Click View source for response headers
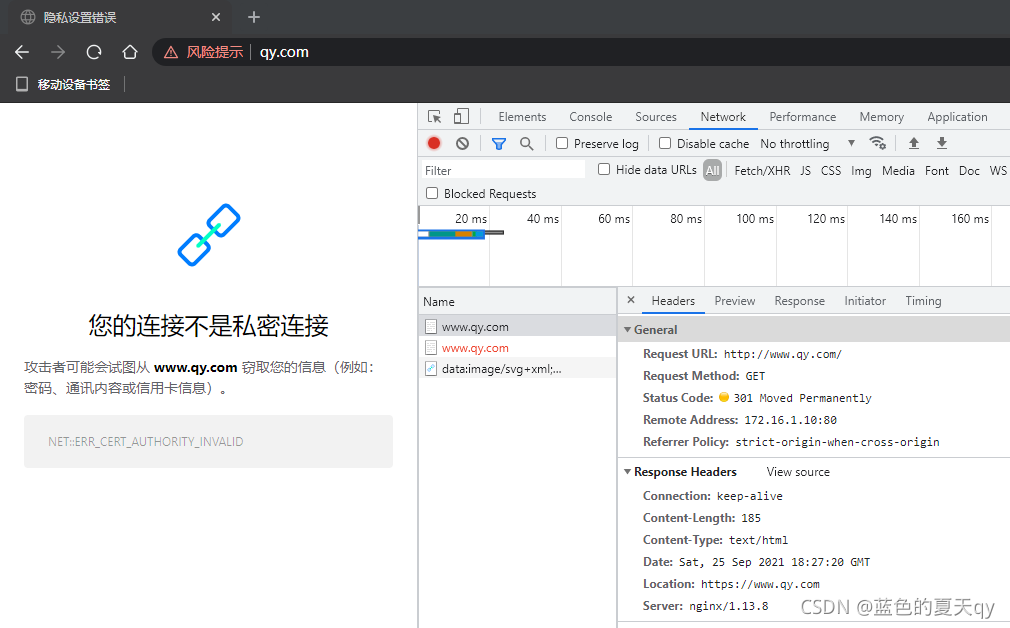Viewport: 1010px width, 628px height. coord(798,472)
